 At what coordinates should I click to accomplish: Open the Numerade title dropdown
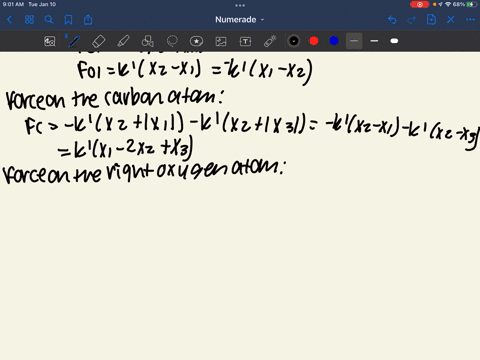pos(240,20)
